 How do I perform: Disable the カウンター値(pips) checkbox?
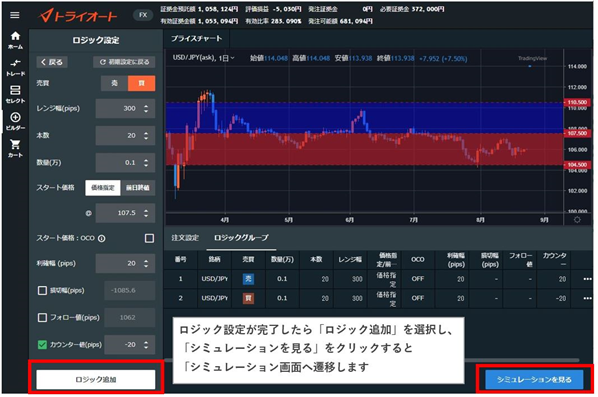point(42,345)
